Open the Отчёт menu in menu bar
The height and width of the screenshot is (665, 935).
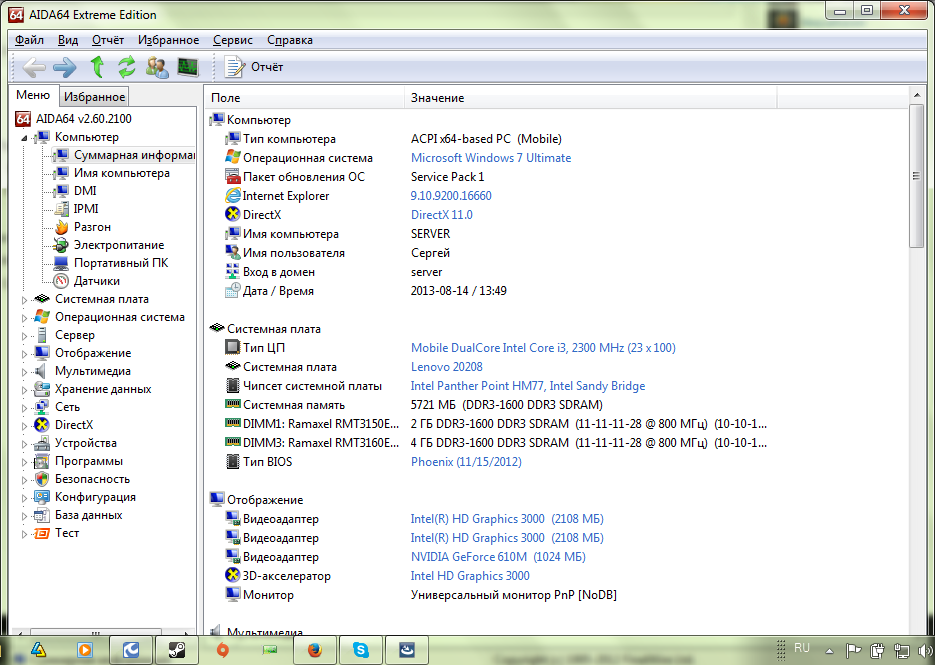(x=108, y=40)
